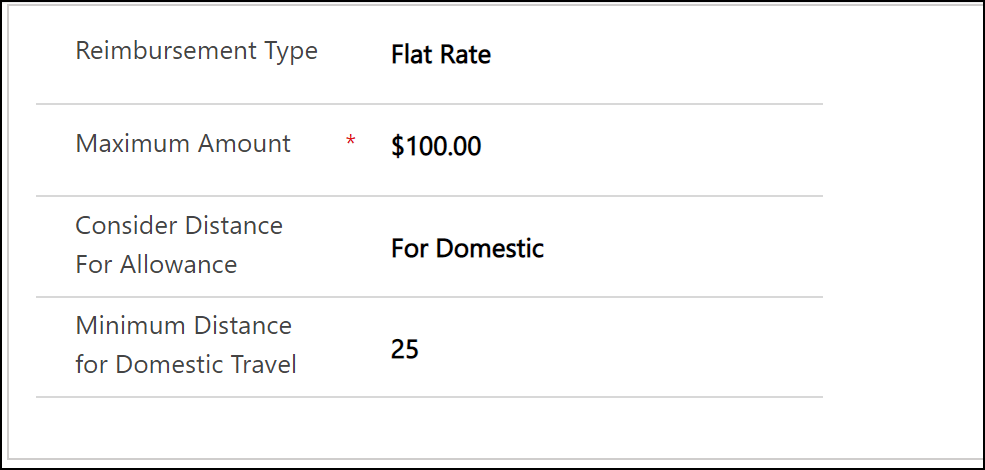The width and height of the screenshot is (985, 470).
Task: Select the $100.00 Maximum Amount field
Action: [x=436, y=147]
